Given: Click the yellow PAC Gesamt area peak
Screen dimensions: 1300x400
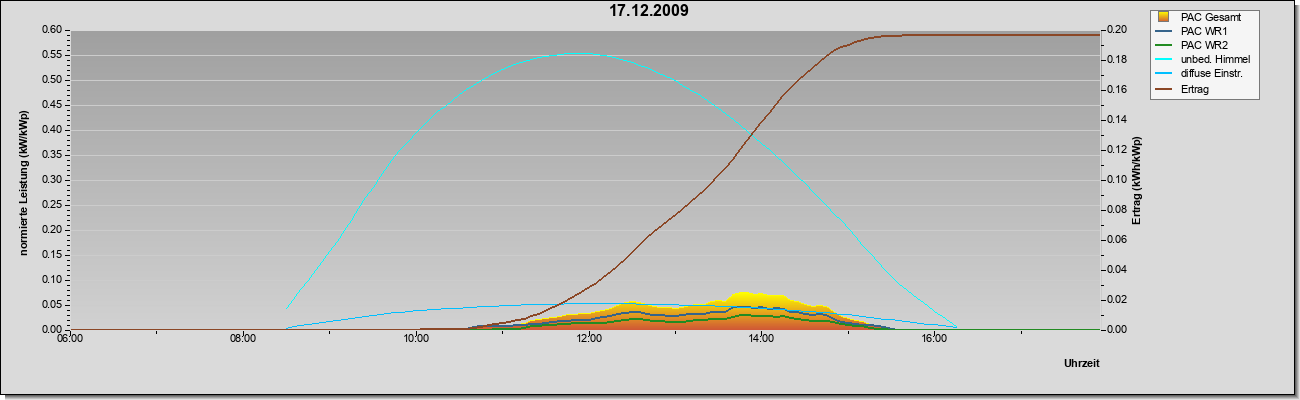Looking at the screenshot, I should 742,293.
